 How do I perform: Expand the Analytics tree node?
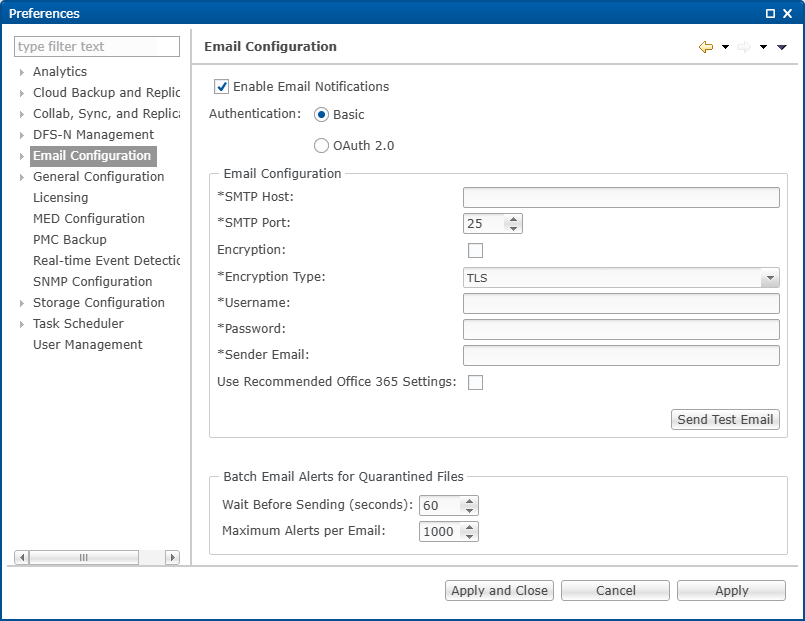pos(22,71)
